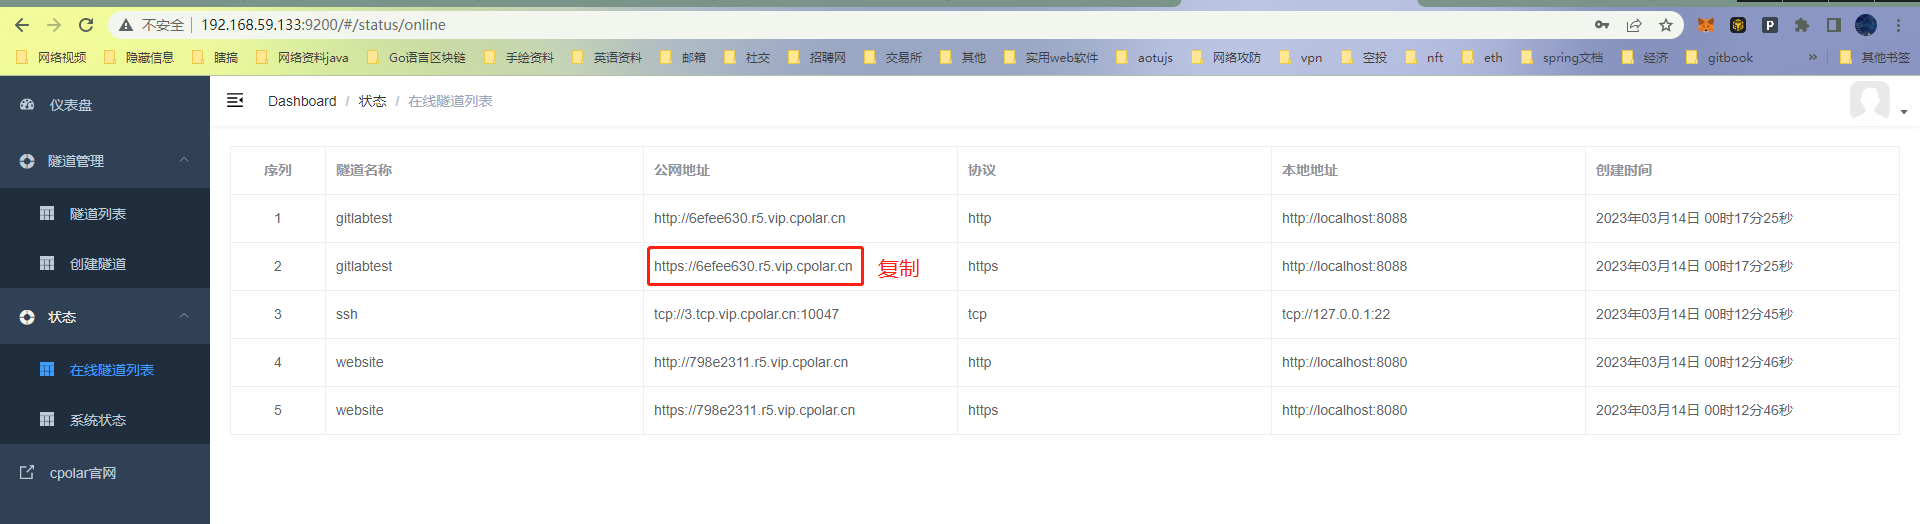Click the 仪表盘 palette icon
The image size is (1920, 524).
[27, 104]
